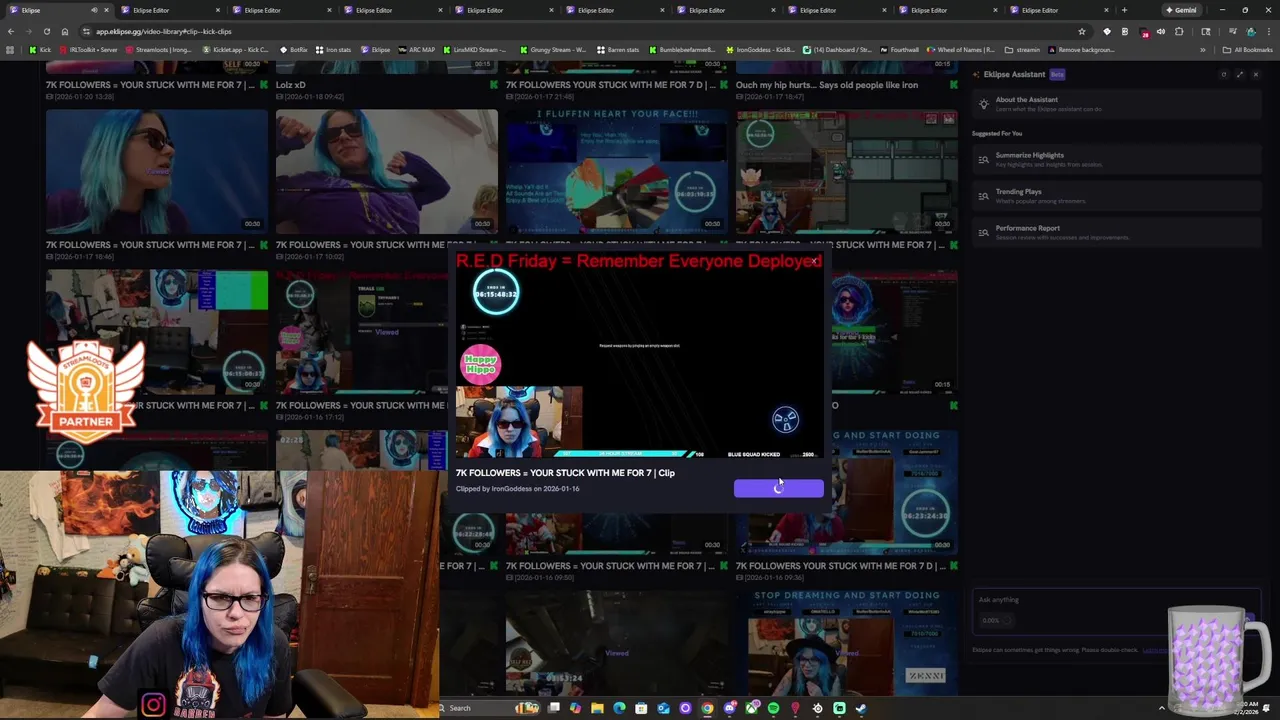Go to browser home page

click(x=65, y=31)
